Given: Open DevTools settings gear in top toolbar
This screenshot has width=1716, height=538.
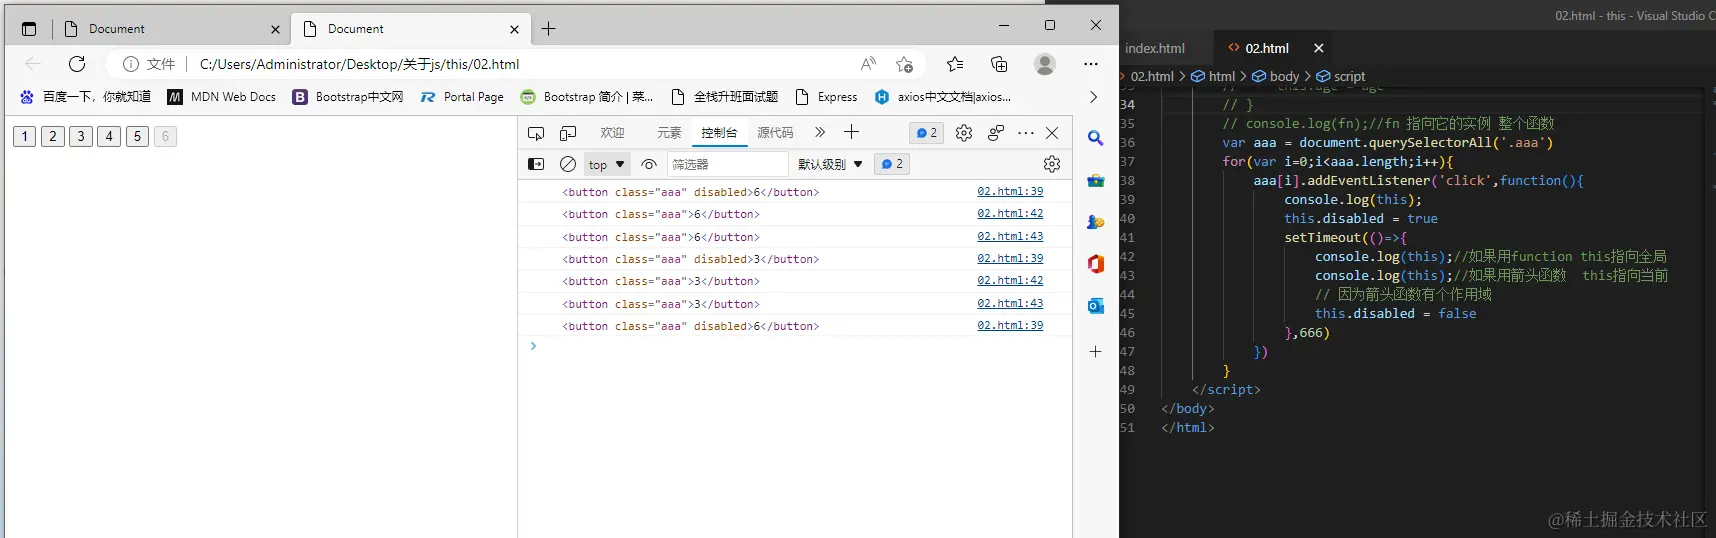Looking at the screenshot, I should tap(964, 133).
